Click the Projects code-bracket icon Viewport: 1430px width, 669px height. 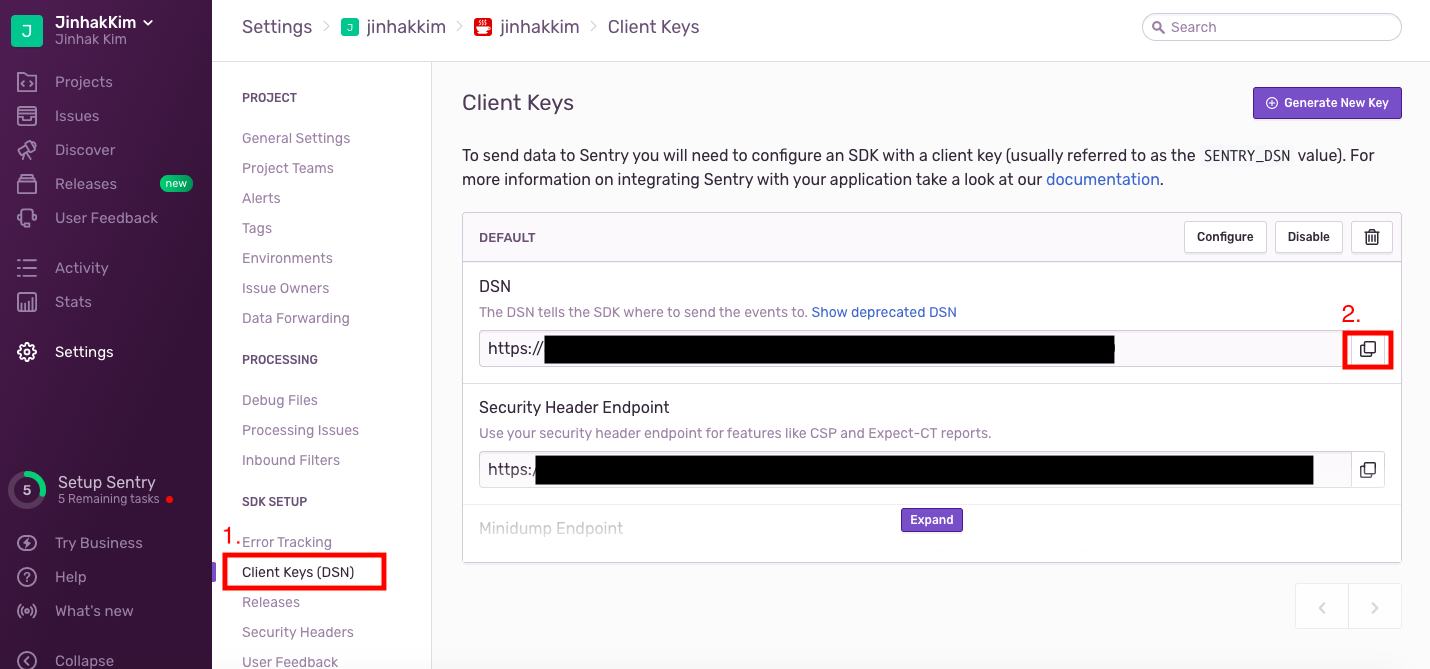click(x=27, y=82)
